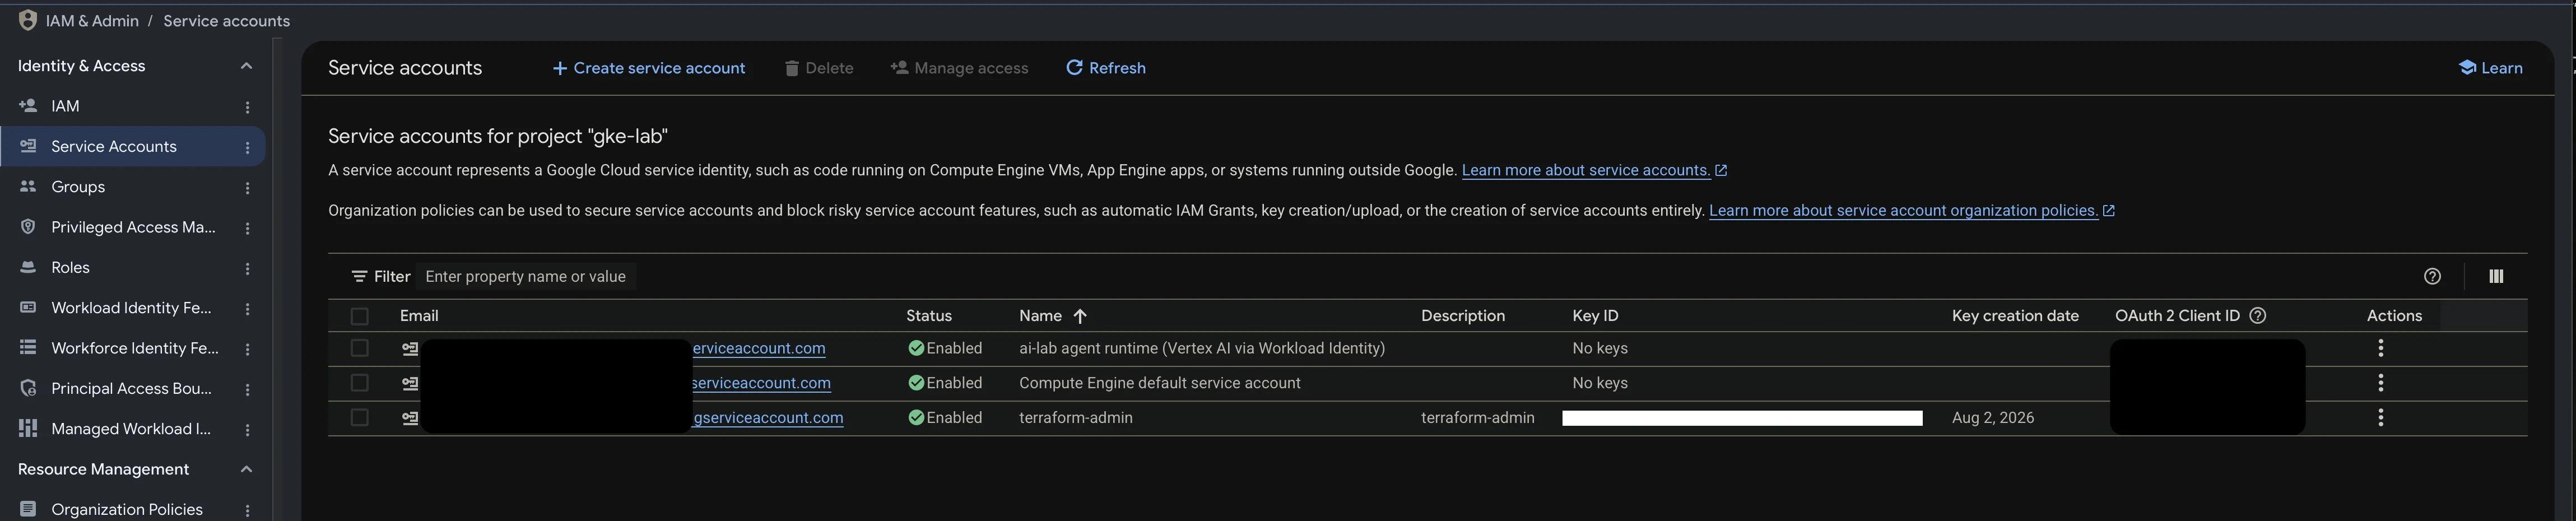2576x521 pixels.
Task: Open Organization Policies in the sidebar
Action: coord(127,509)
